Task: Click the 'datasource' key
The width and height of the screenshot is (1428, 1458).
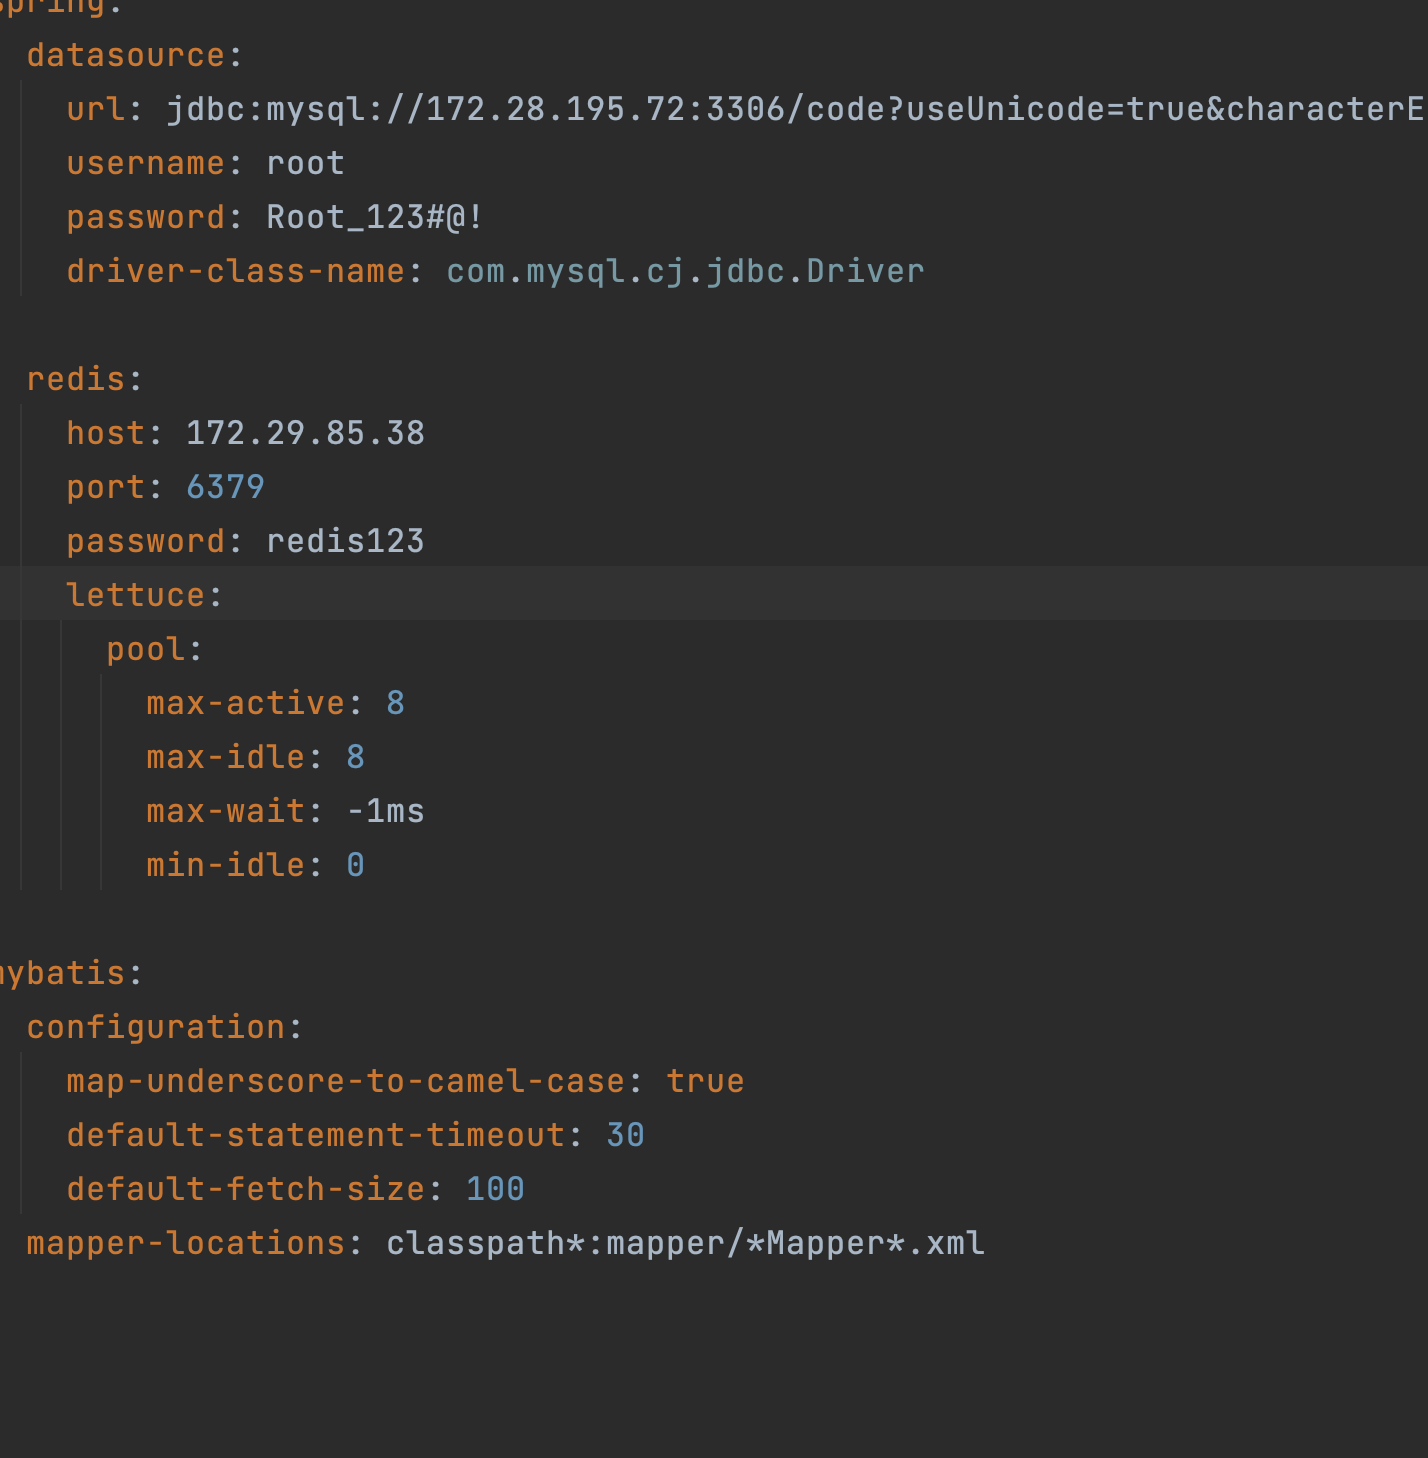Action: (x=126, y=55)
